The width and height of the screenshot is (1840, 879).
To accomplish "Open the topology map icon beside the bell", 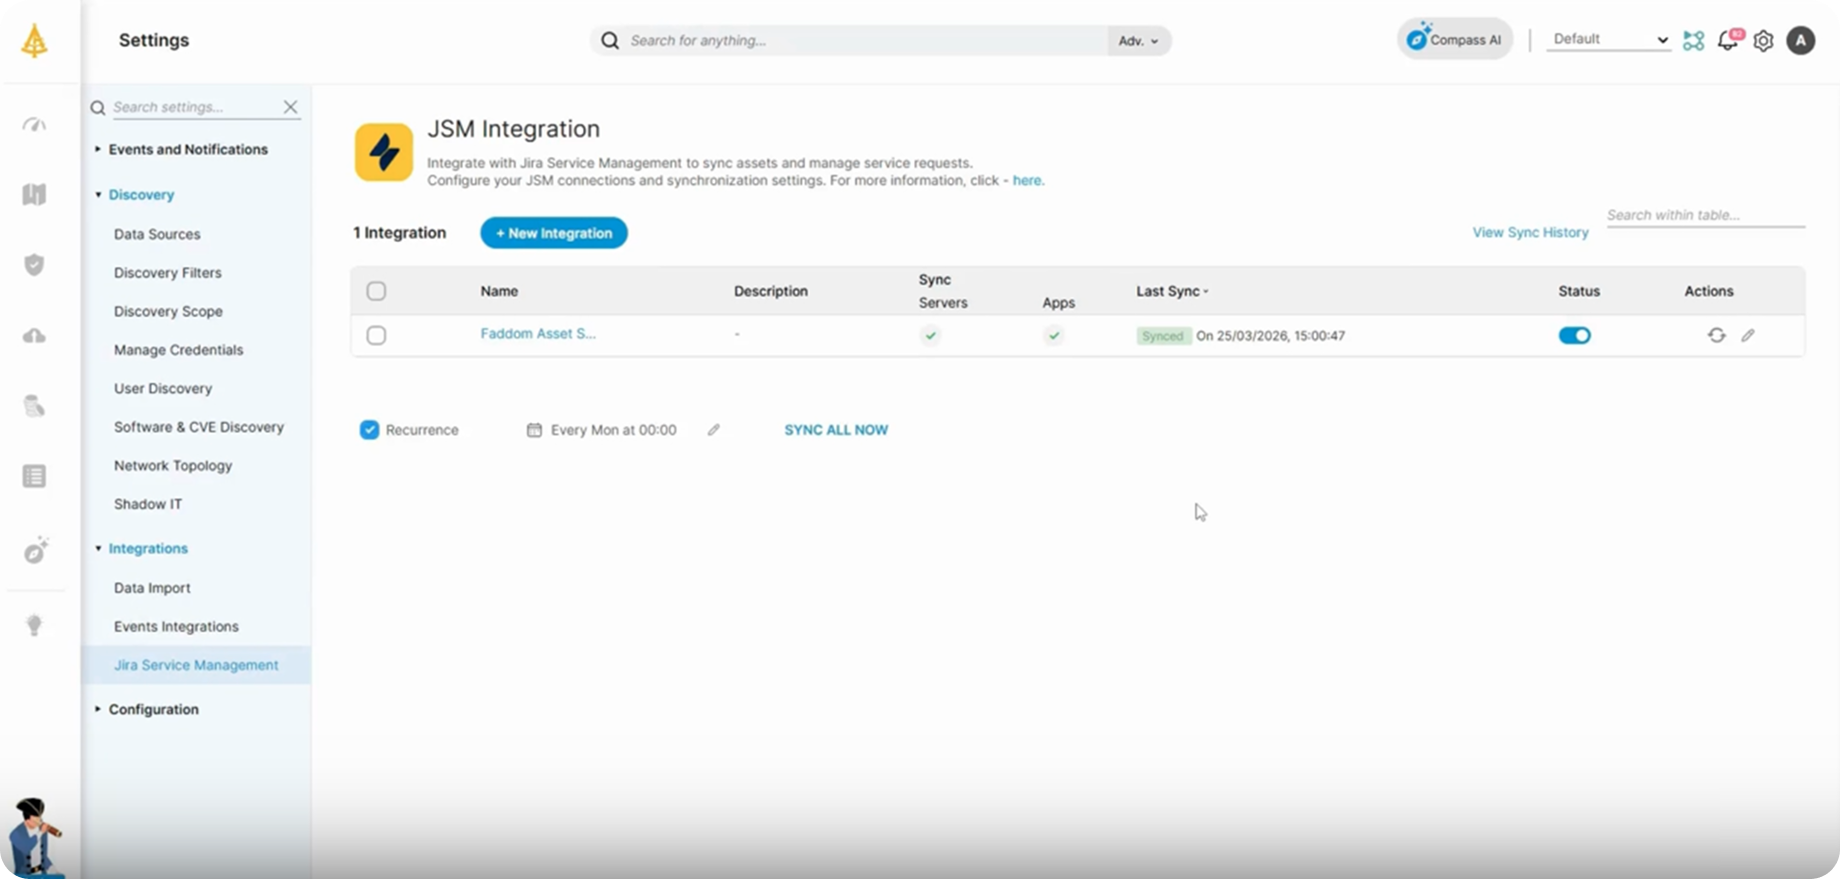I will pyautogui.click(x=1693, y=41).
